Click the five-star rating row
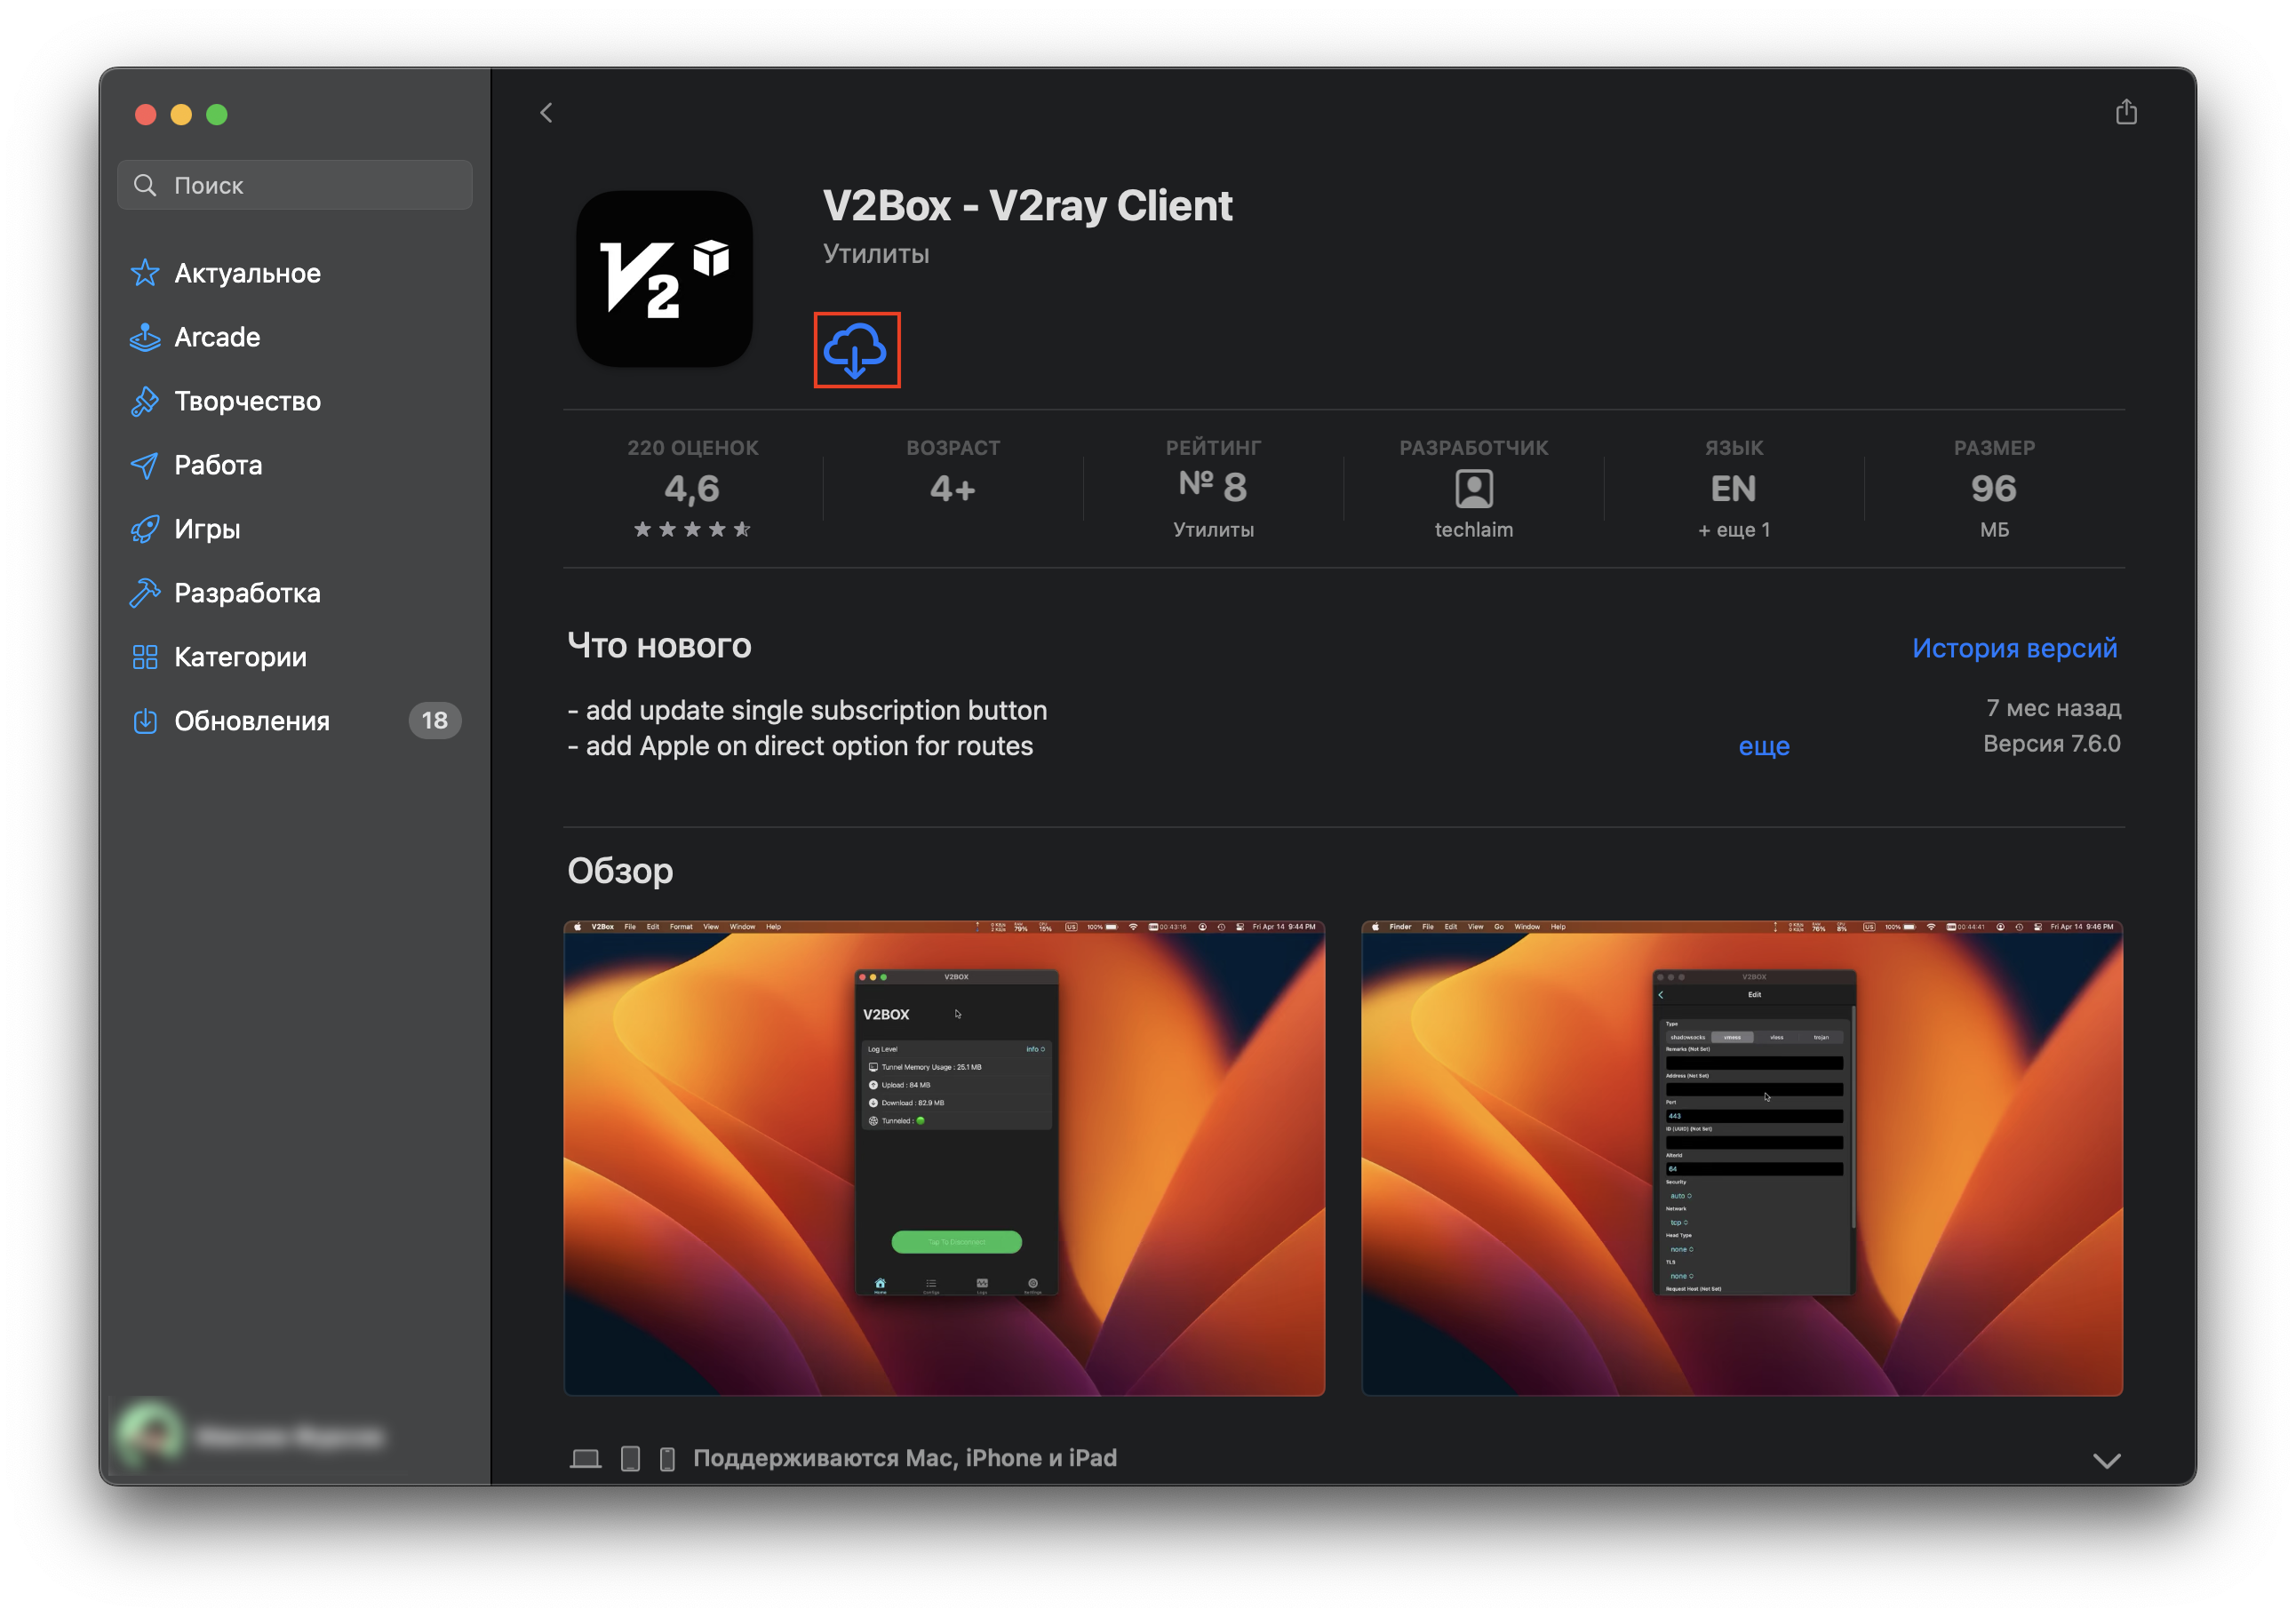The image size is (2296, 1617). click(692, 529)
